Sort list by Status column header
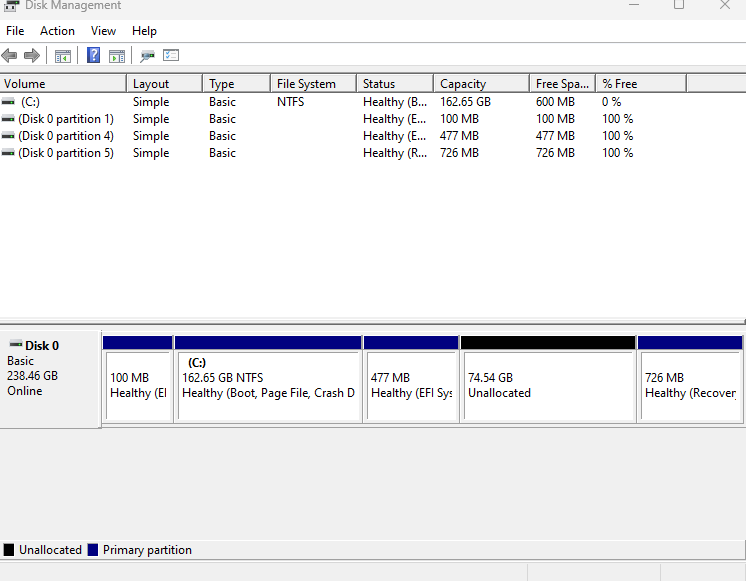This screenshot has height=581, width=746. pos(395,84)
